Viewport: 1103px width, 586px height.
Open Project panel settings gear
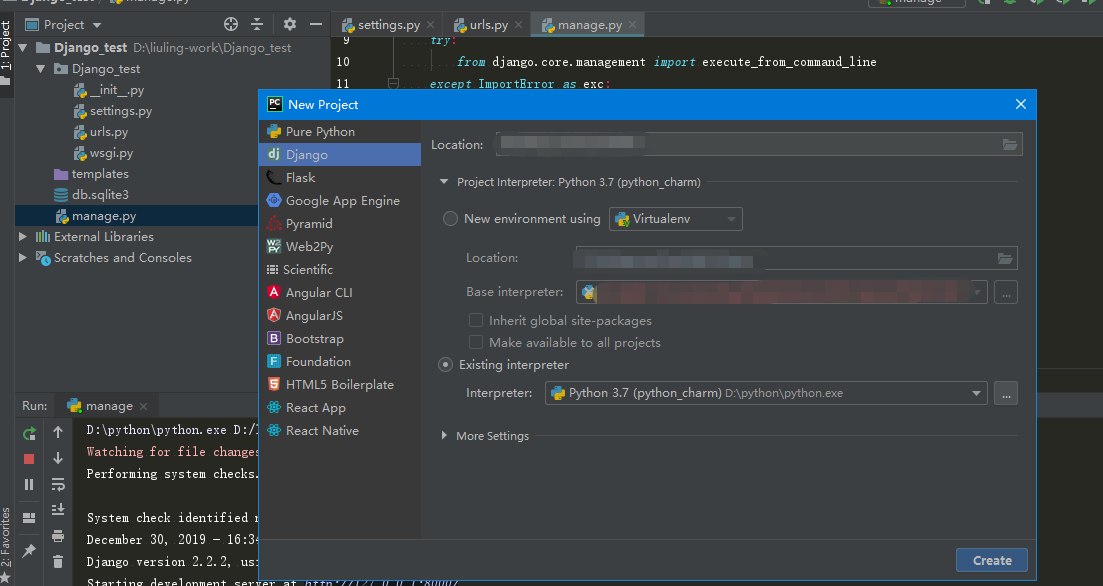point(289,25)
